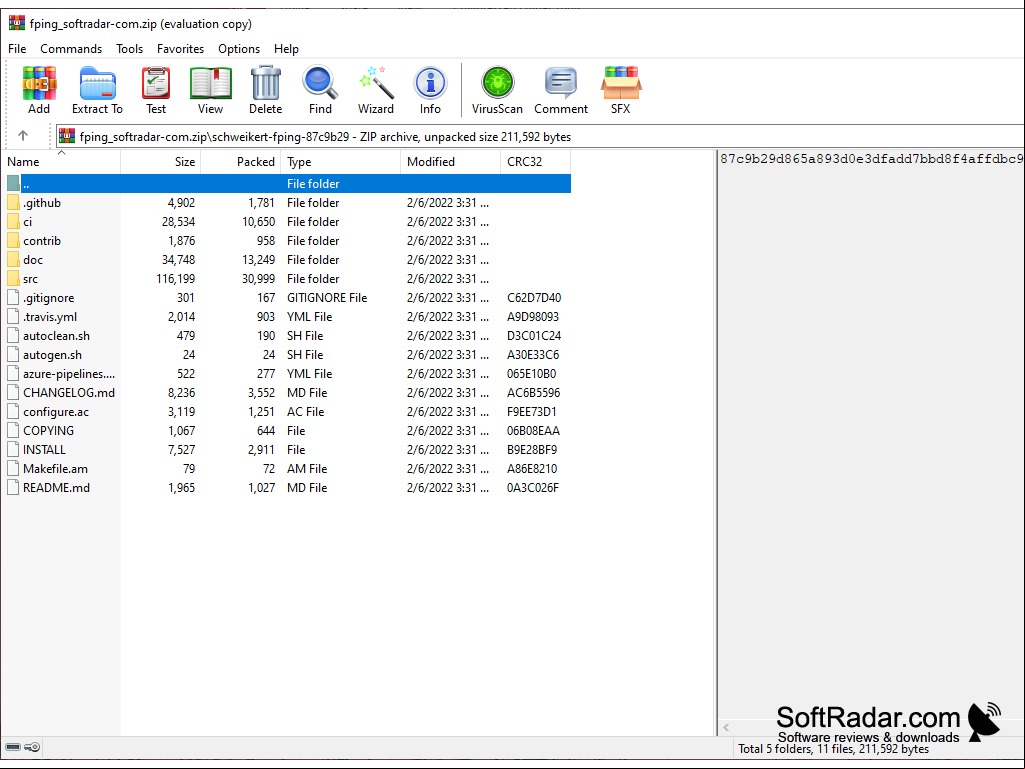Sort by the Type column header
The height and width of the screenshot is (769, 1025).
(x=341, y=162)
